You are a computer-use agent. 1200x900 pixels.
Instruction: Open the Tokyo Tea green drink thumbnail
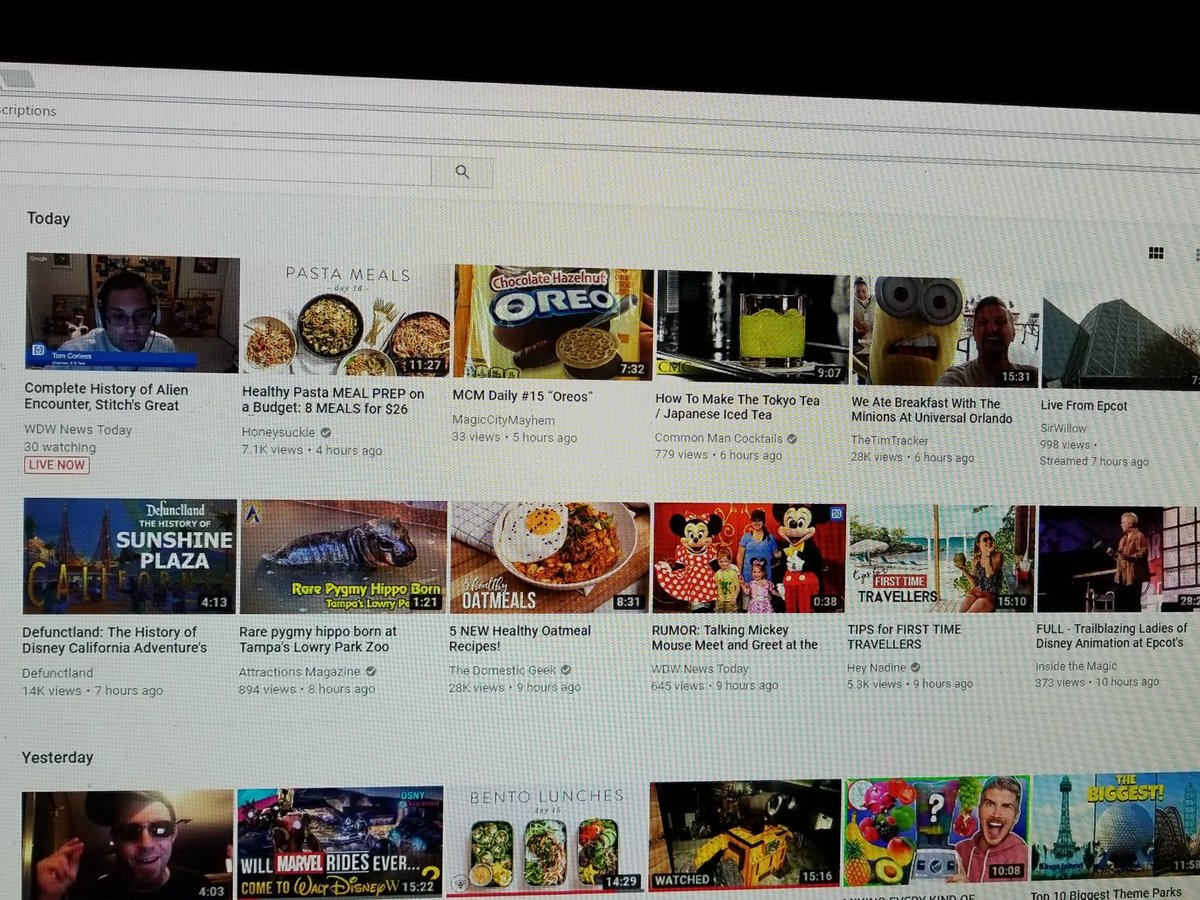coord(752,326)
